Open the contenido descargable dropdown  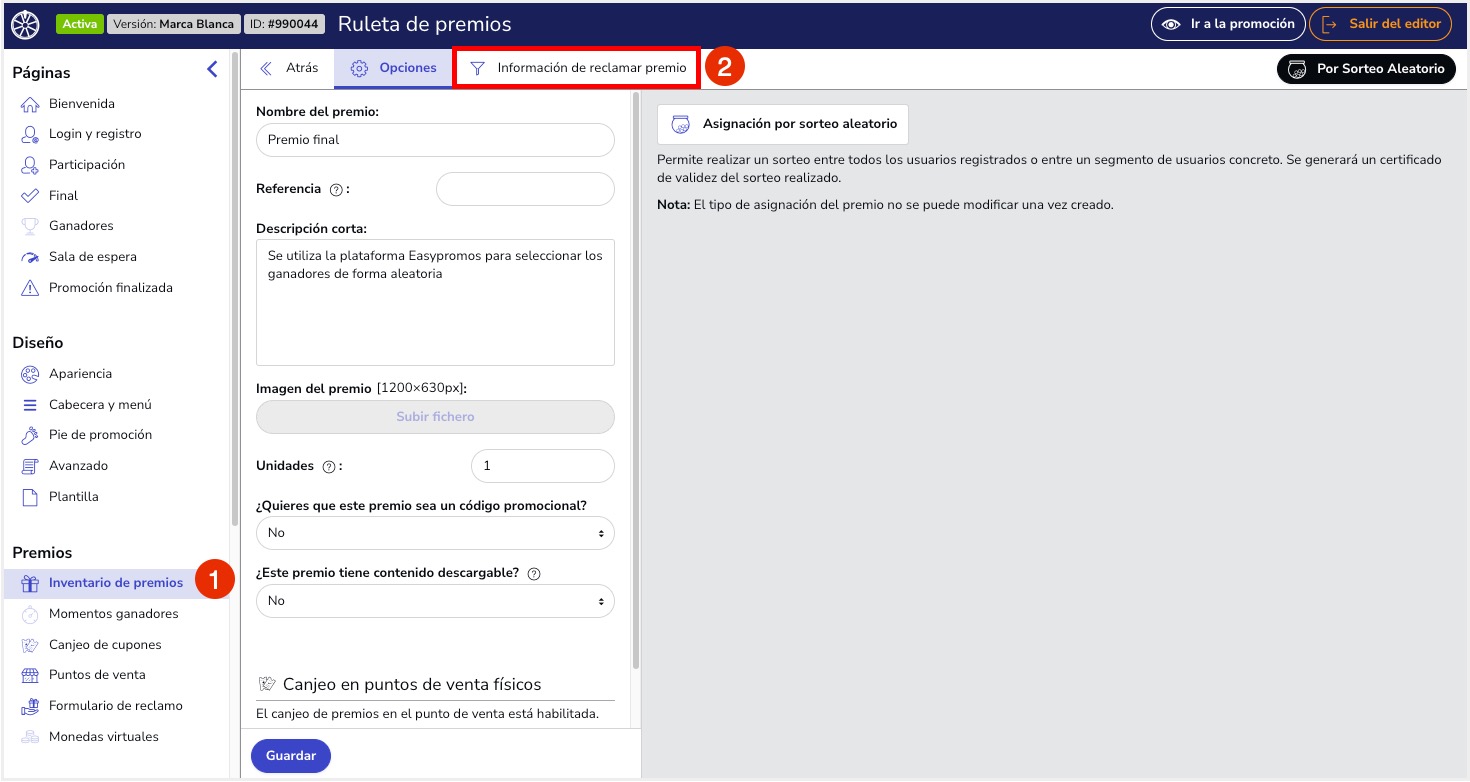tap(435, 601)
